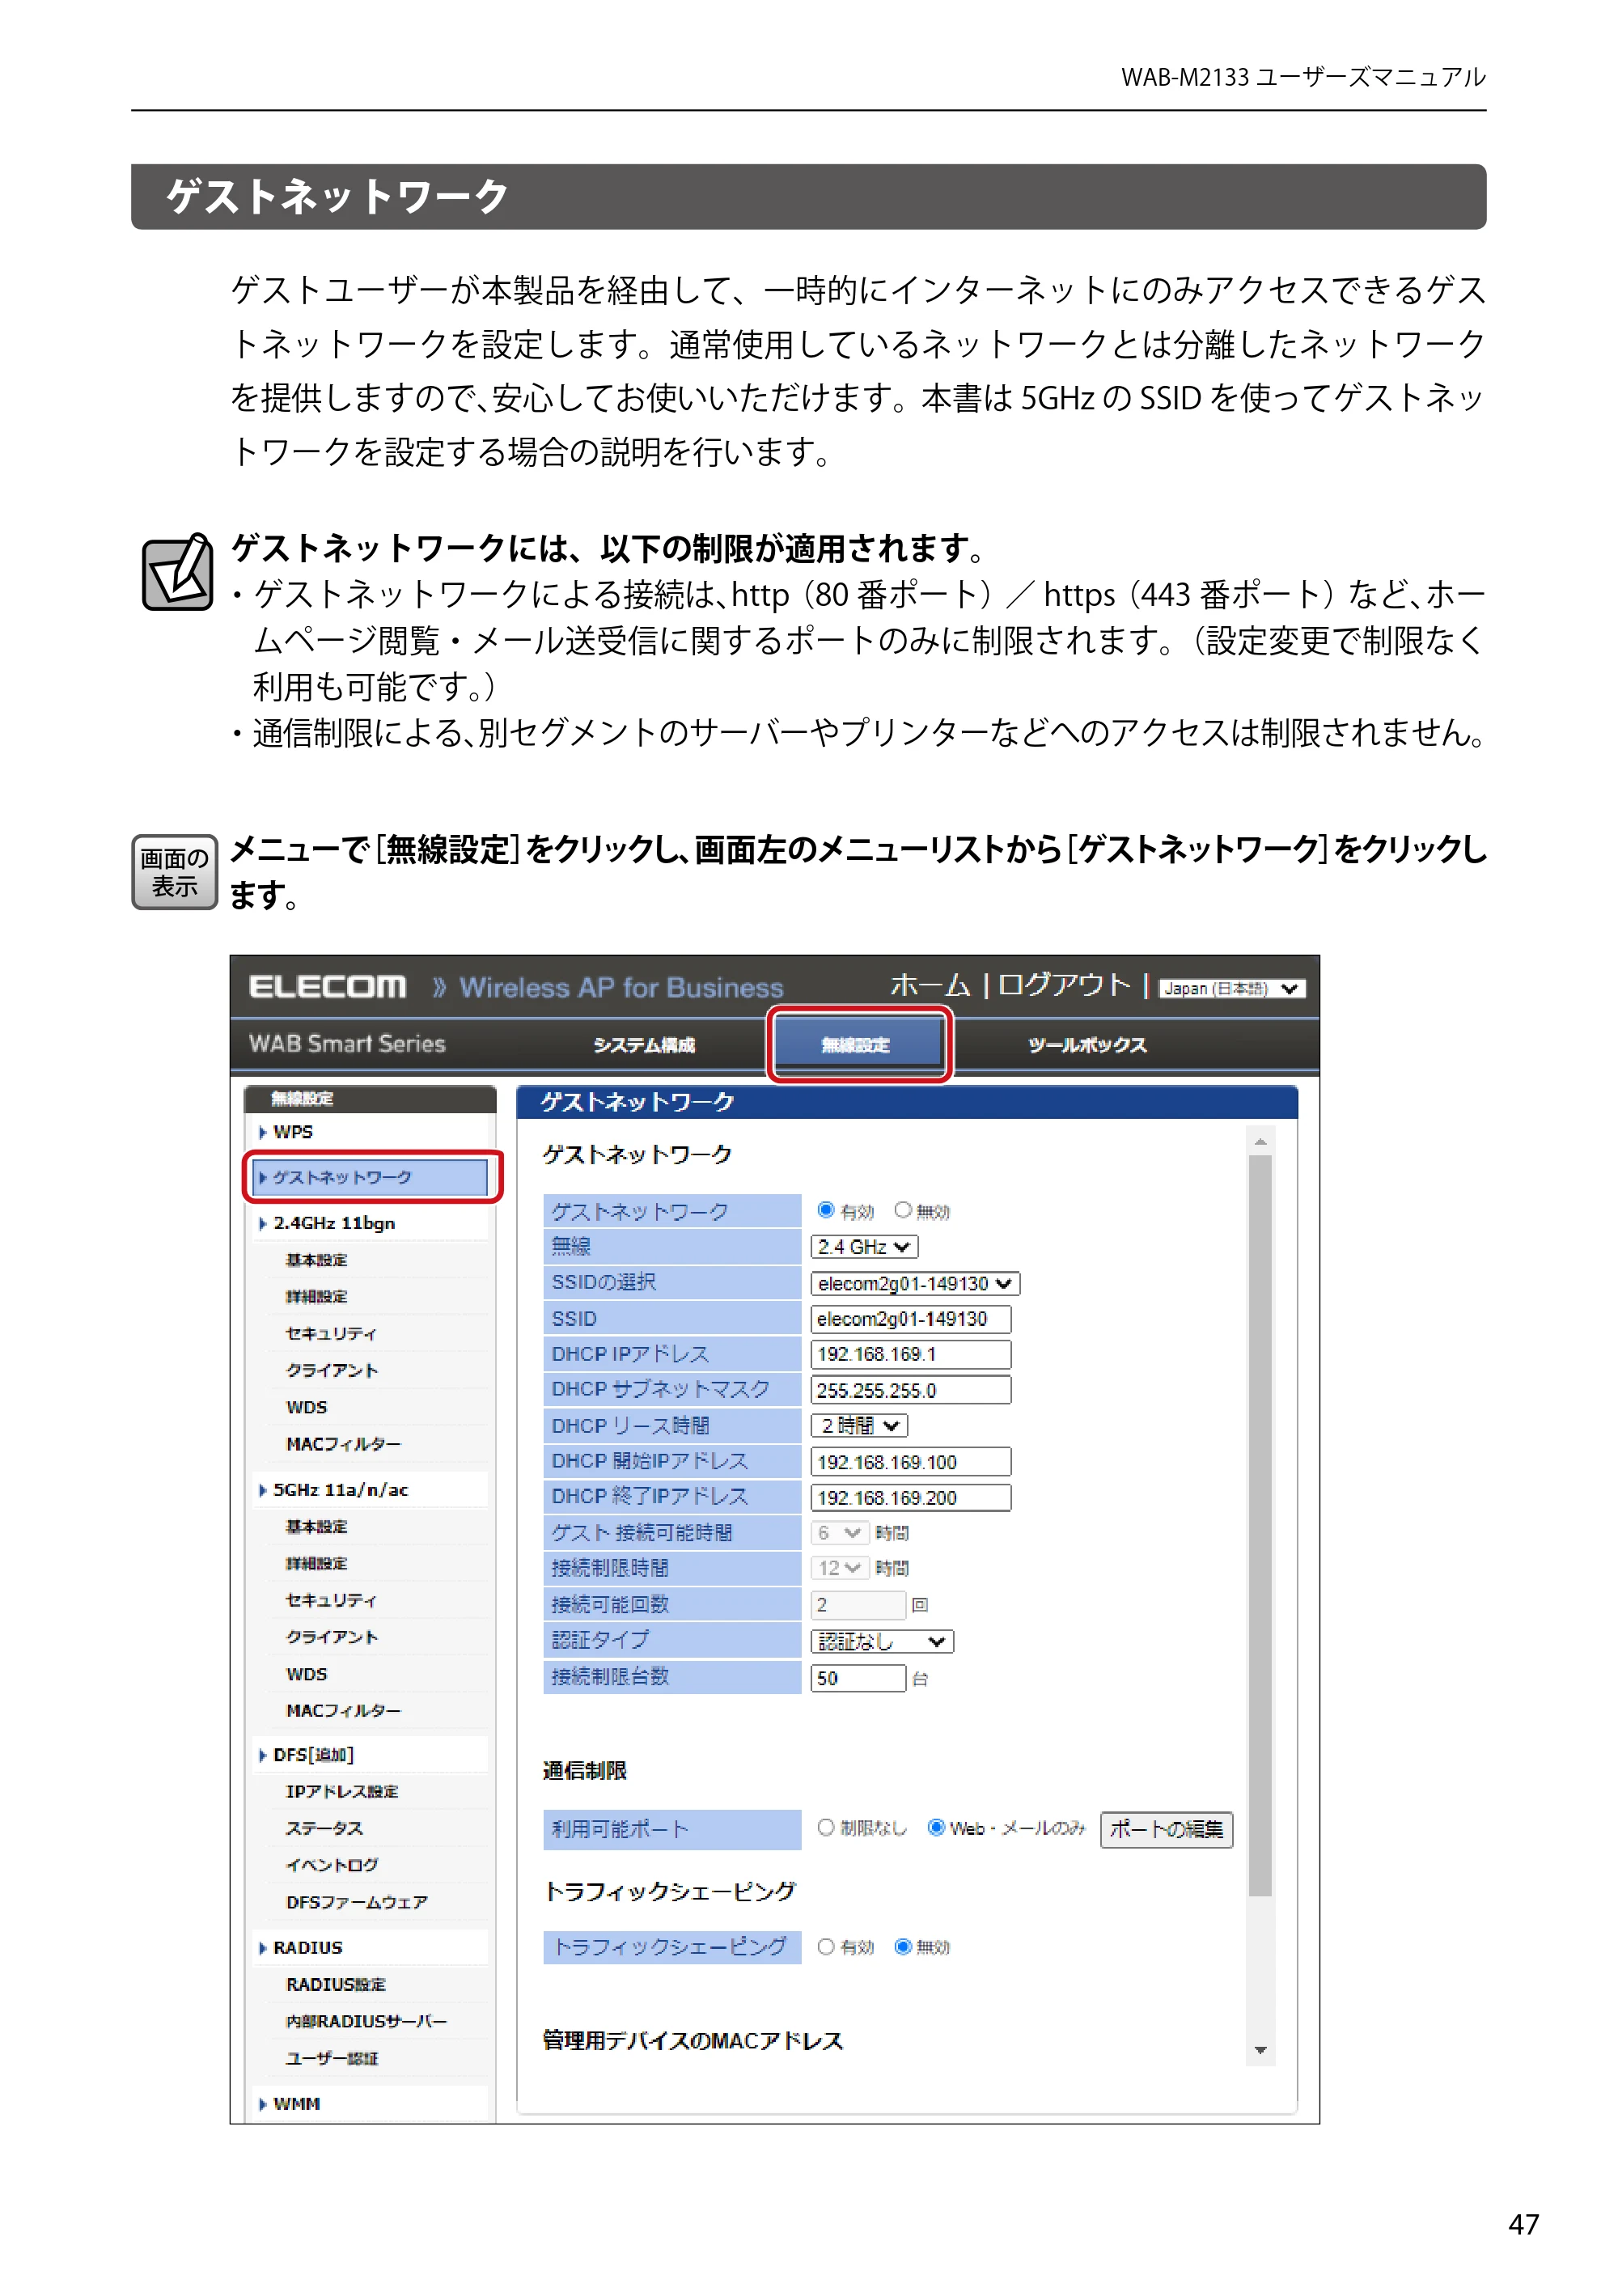Click the 接続制限台数 input field
1618x2296 pixels.
[x=858, y=1679]
